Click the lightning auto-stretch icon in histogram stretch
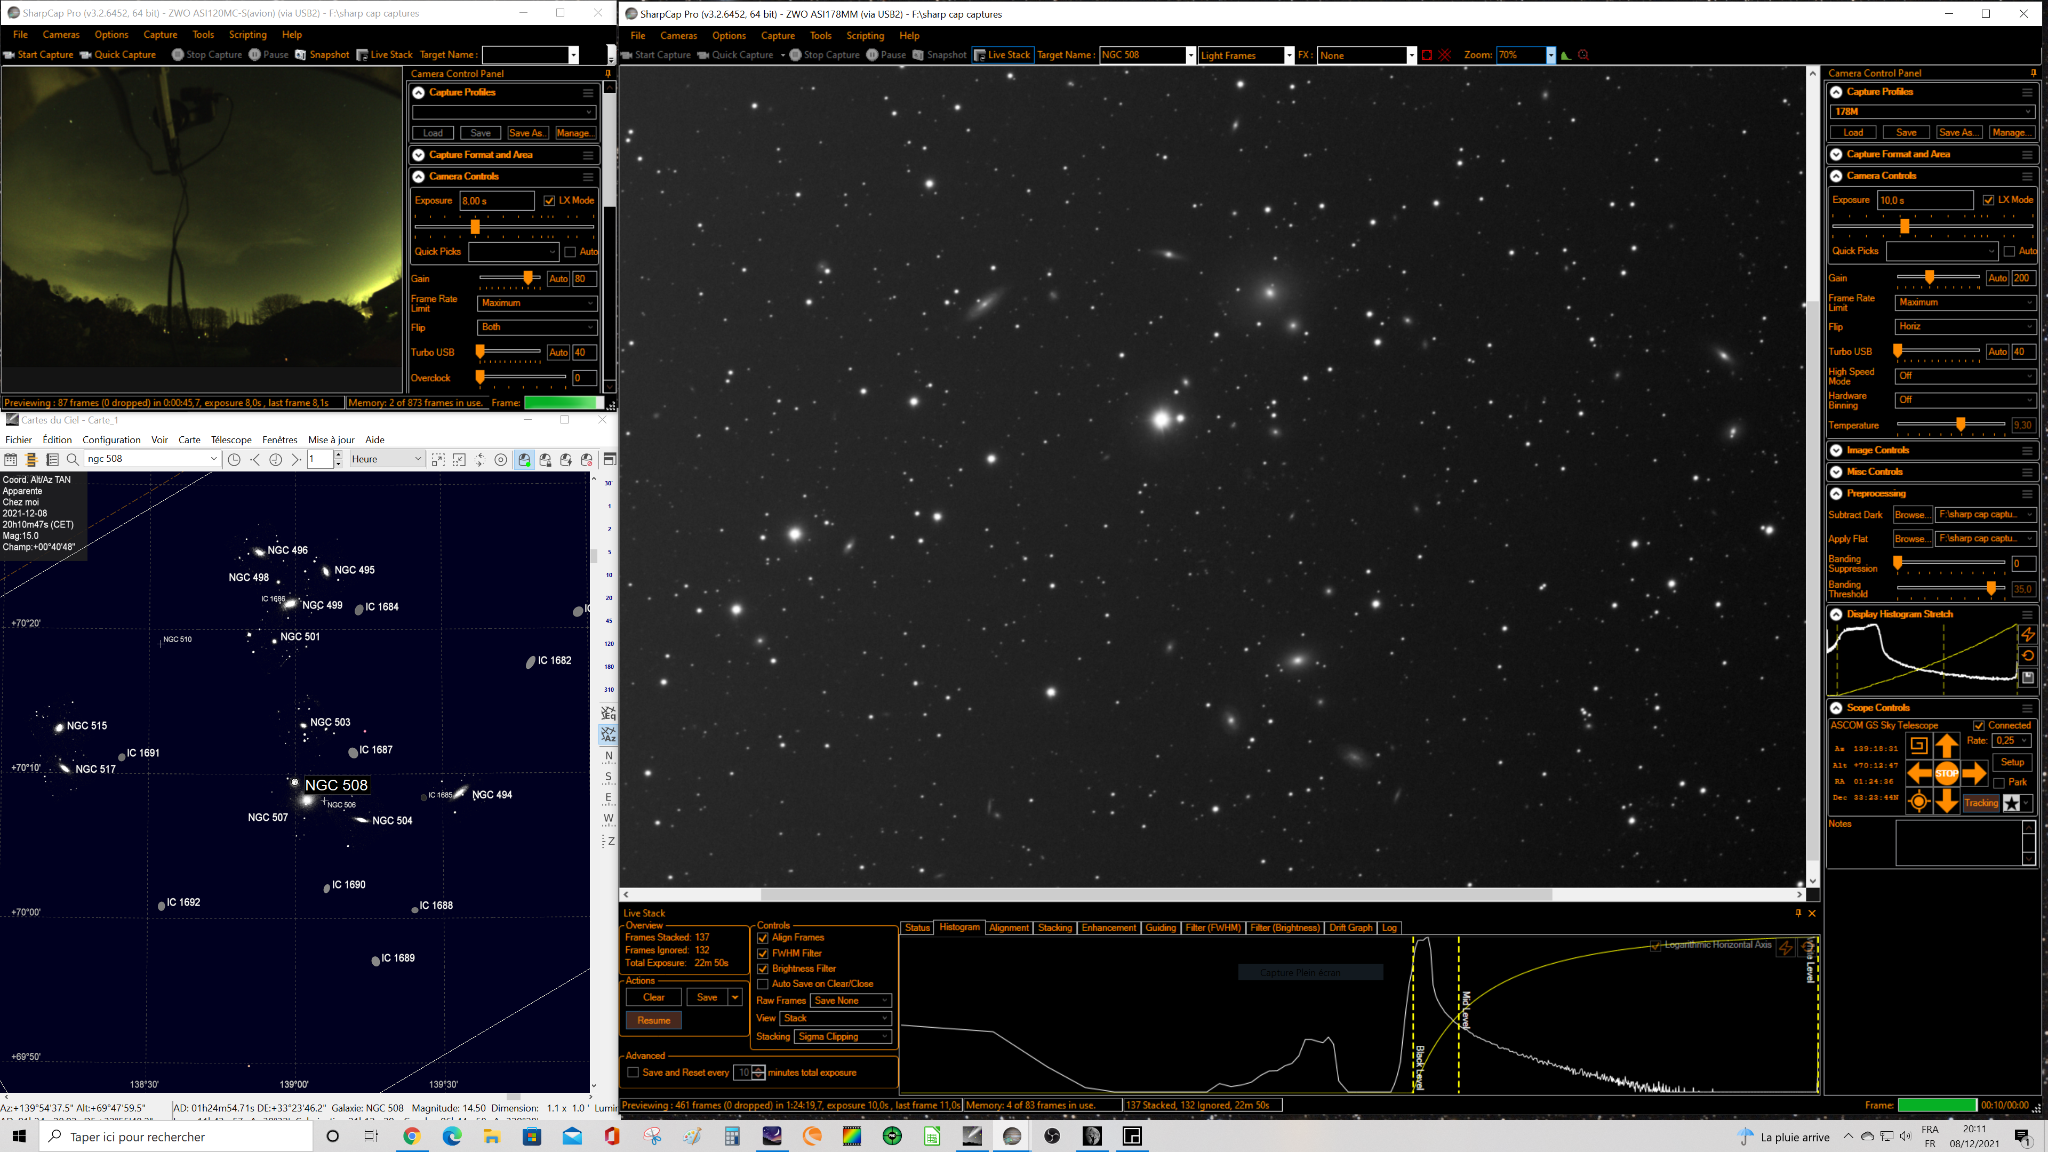This screenshot has width=2048, height=1152. point(2028,635)
